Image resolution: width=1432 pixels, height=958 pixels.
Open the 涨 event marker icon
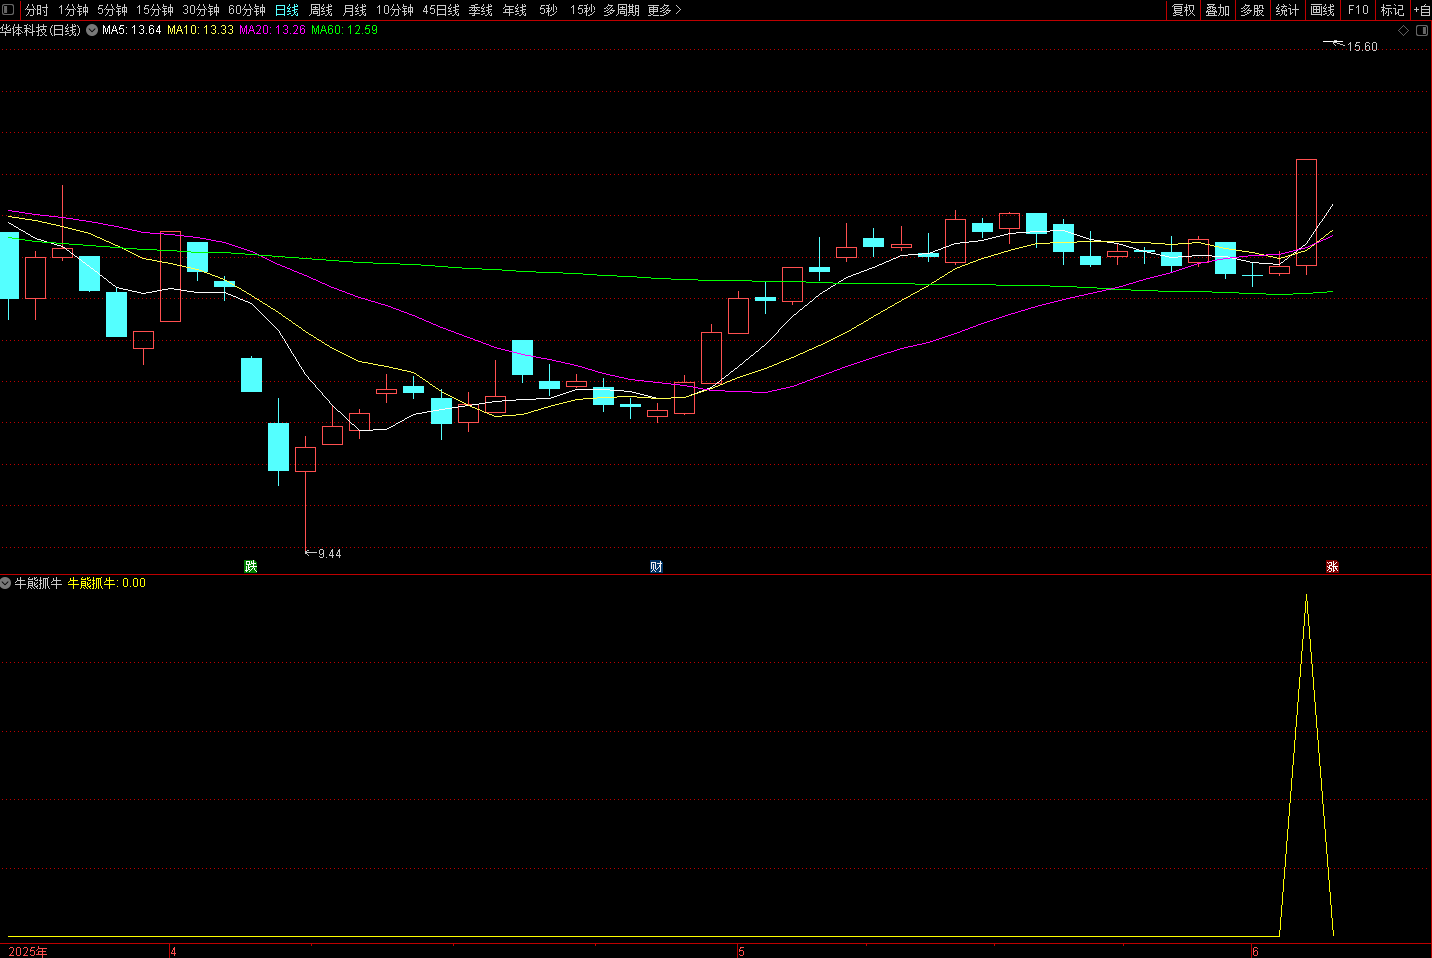[x=1332, y=567]
